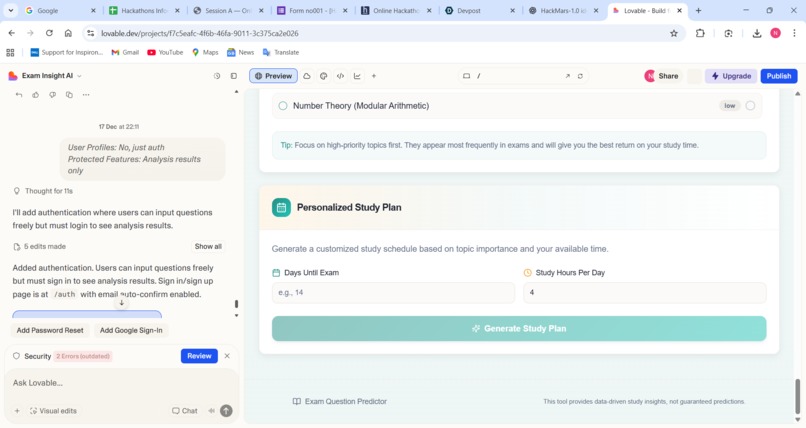Undo the last message with revert arrow
806x428 pixels.
19,95
